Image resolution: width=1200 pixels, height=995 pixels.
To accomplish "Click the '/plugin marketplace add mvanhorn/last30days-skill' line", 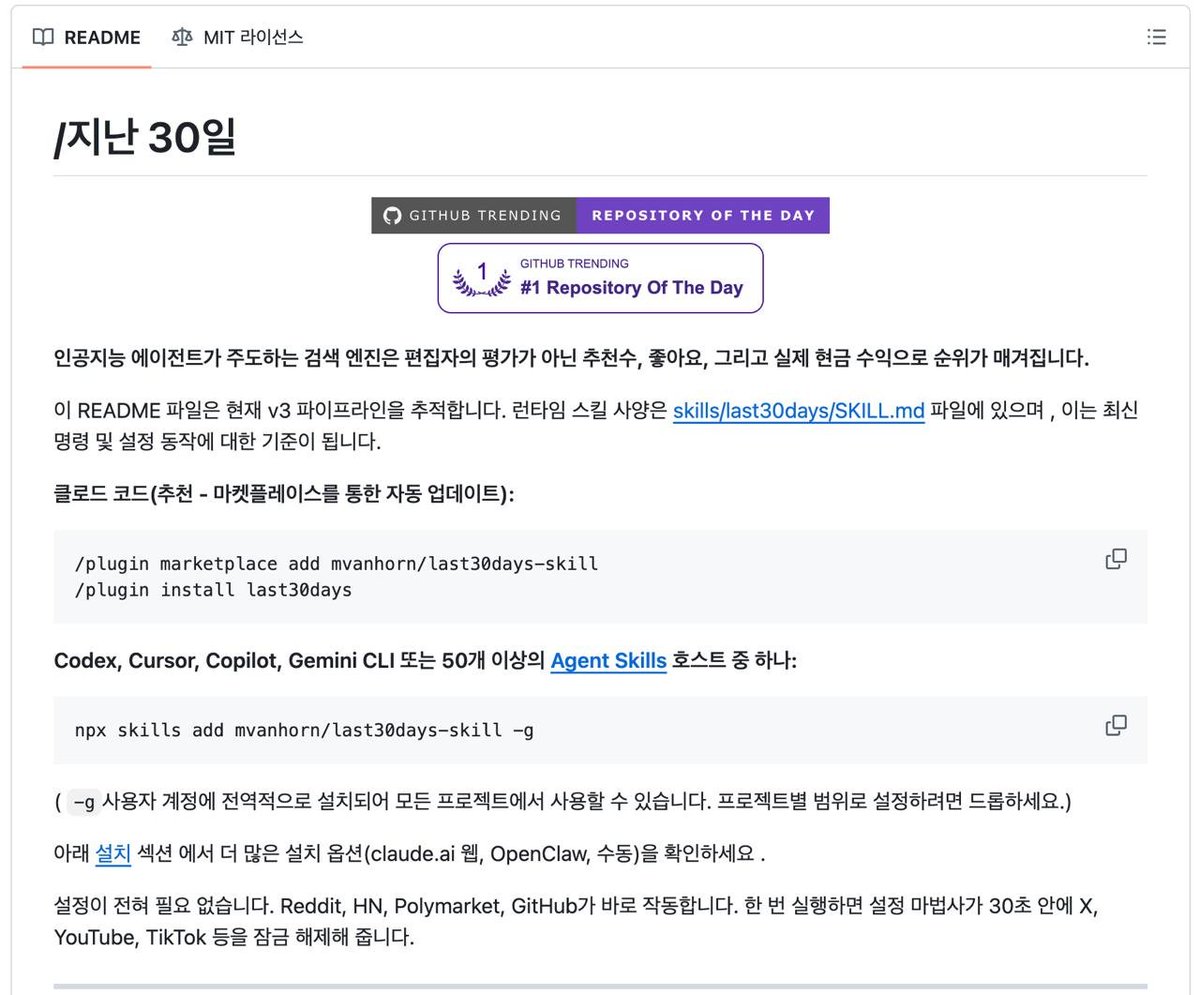I will 336,563.
